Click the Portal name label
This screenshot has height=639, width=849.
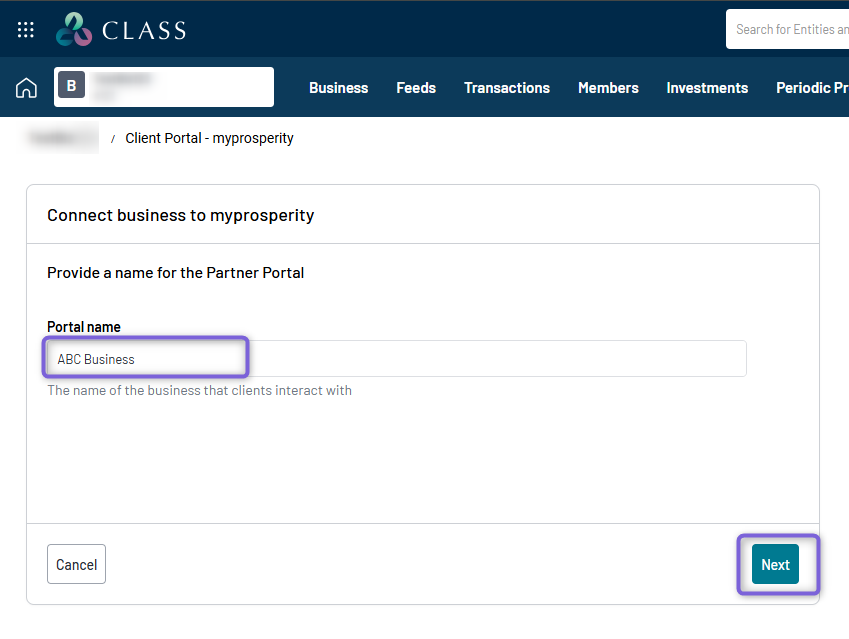coord(84,327)
